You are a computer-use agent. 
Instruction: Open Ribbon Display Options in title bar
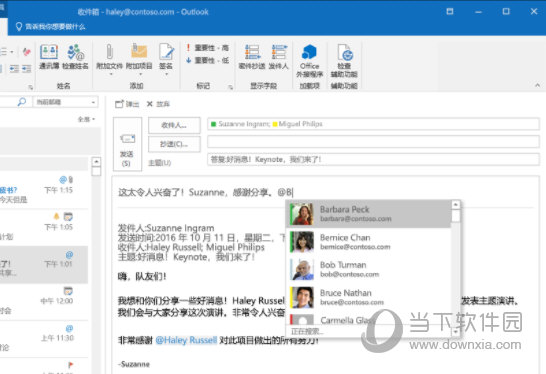tap(450, 11)
